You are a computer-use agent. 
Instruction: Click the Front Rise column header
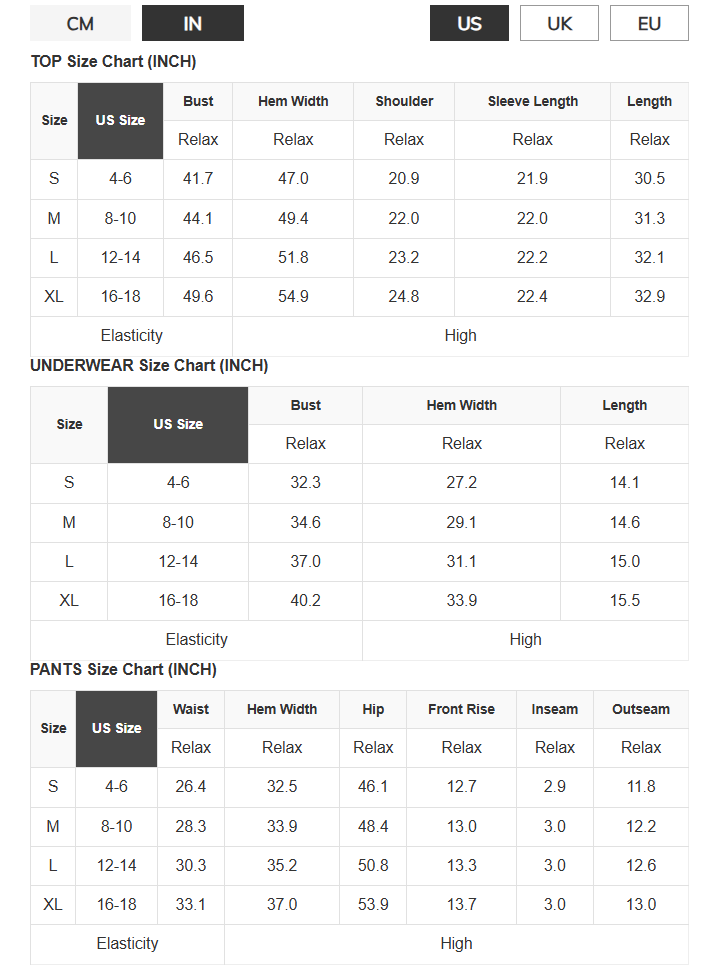click(x=461, y=709)
